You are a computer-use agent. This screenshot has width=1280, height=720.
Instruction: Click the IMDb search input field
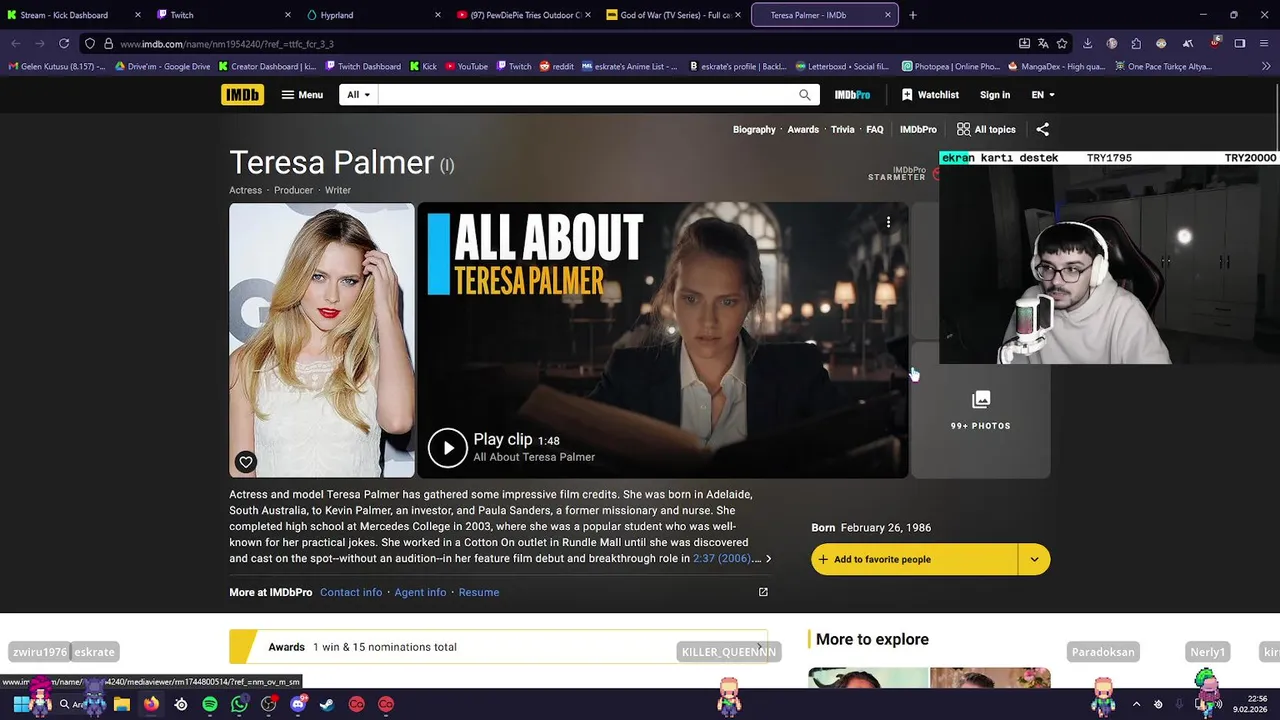coord(585,95)
